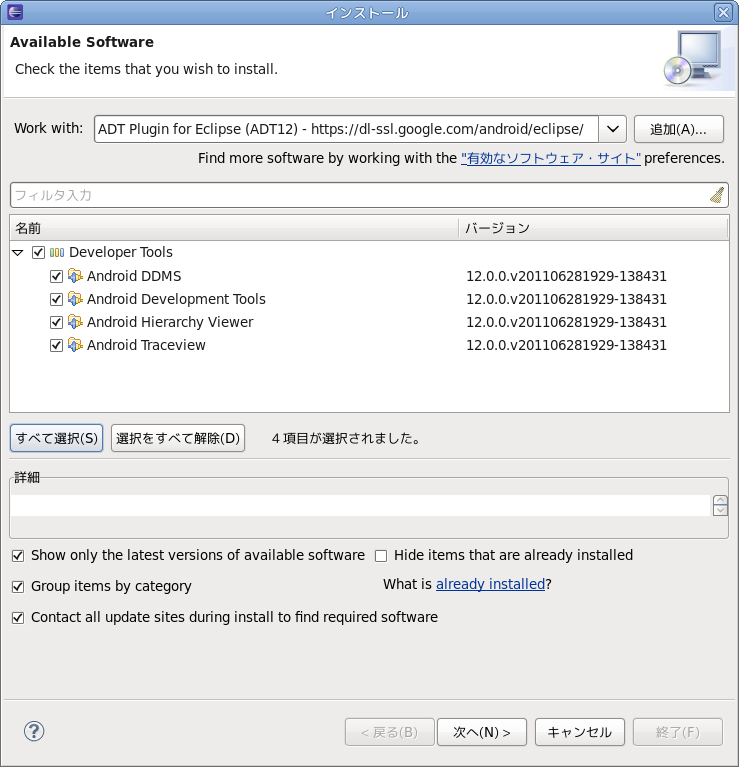
Task: Click the 詳細 details text area
Action: click(x=361, y=505)
